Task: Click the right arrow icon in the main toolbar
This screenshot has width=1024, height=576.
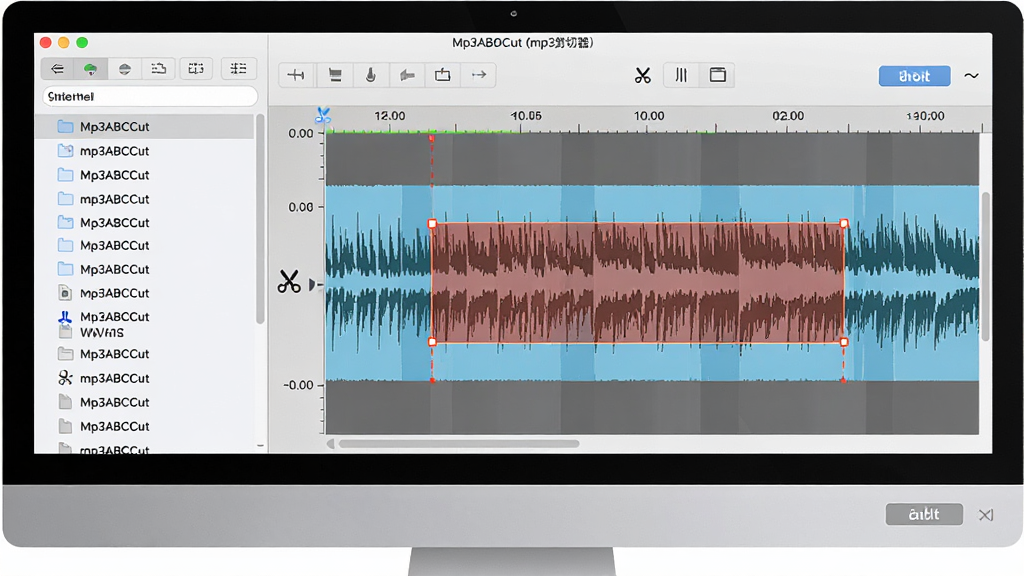Action: point(479,75)
